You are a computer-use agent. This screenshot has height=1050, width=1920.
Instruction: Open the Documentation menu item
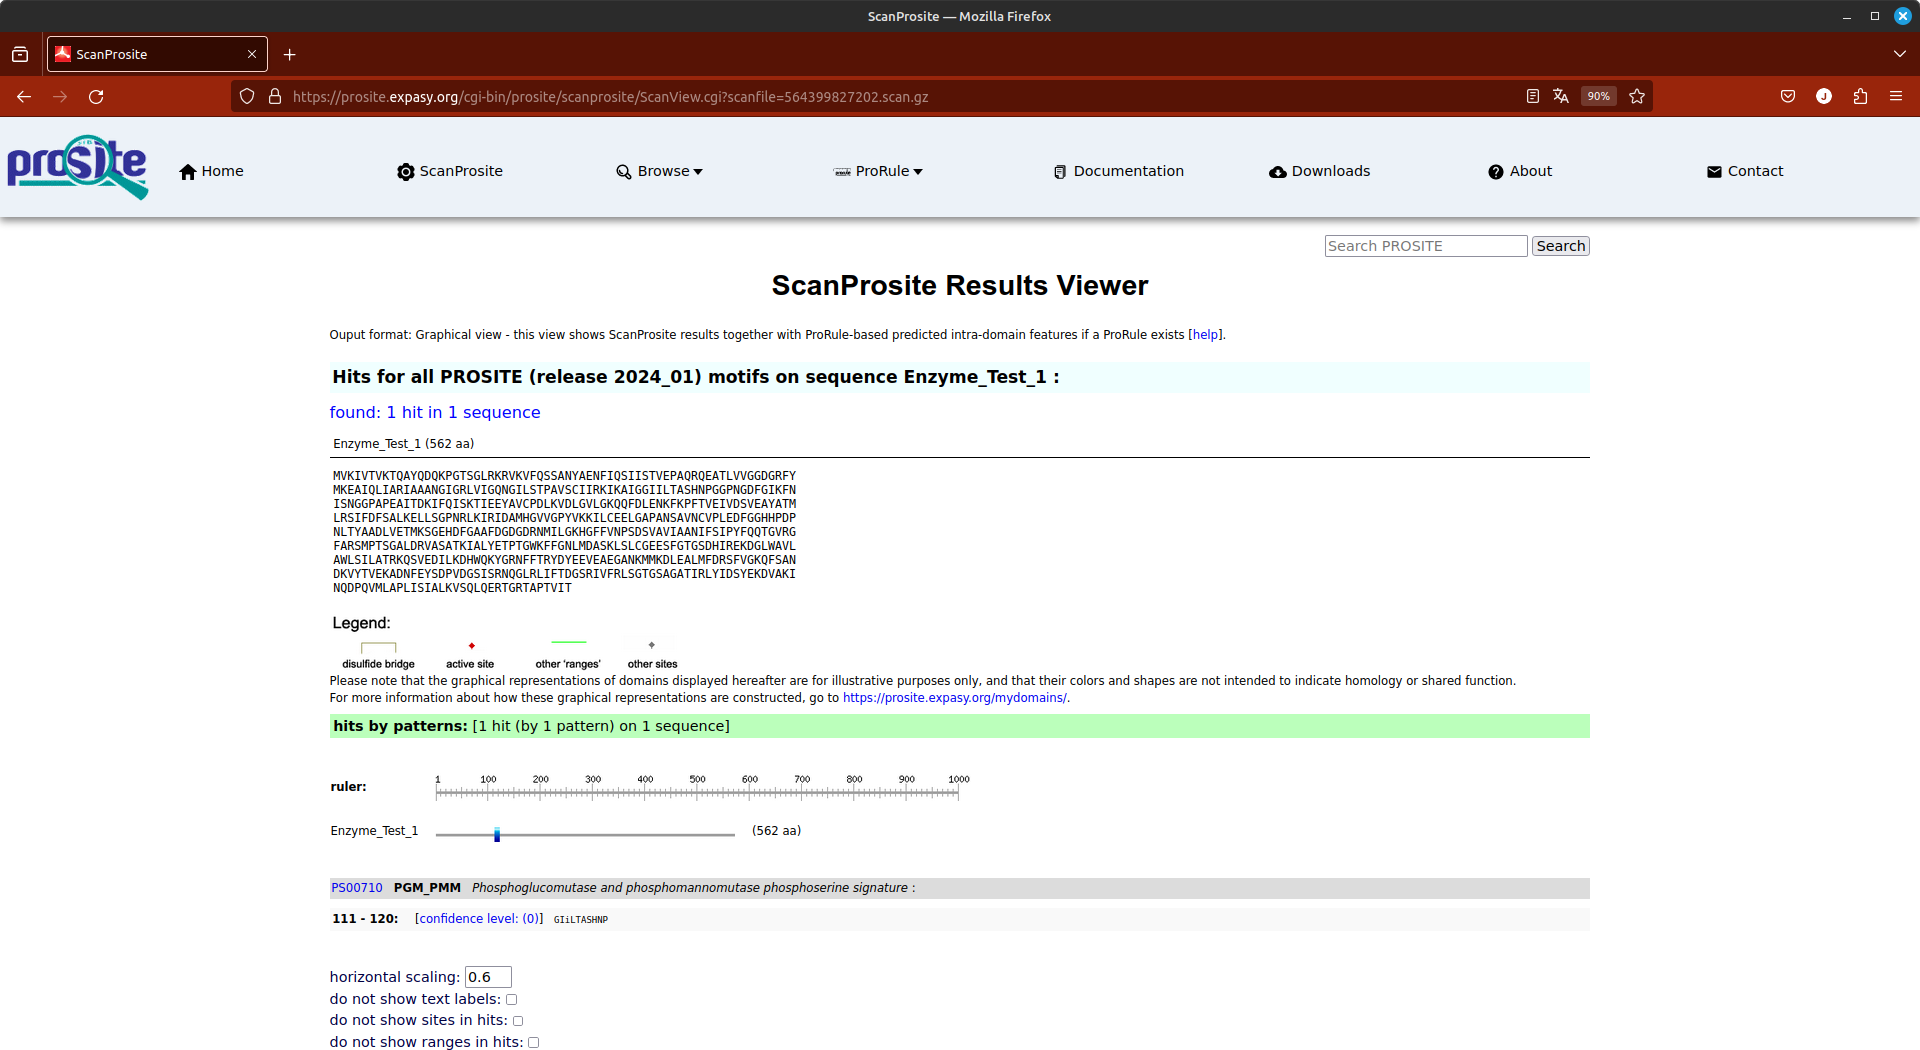pyautogui.click(x=1118, y=171)
